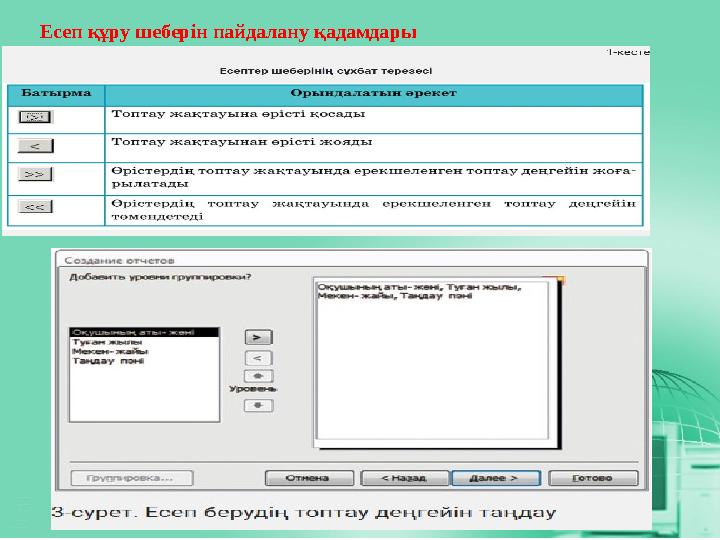Click the table caption 'Есептер шеберінің сұхбат терезесі'
This screenshot has height=540, width=720.
coord(326,71)
